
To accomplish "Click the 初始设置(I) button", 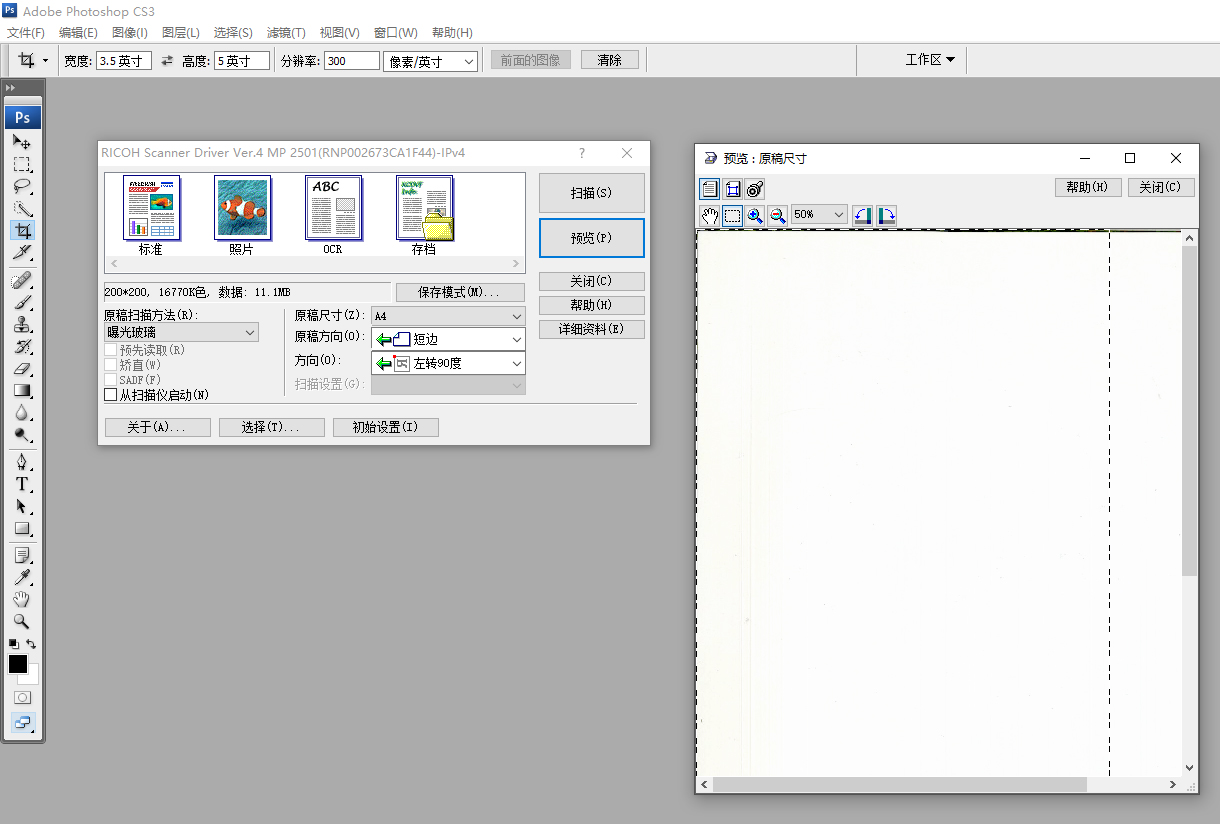I will coord(386,427).
